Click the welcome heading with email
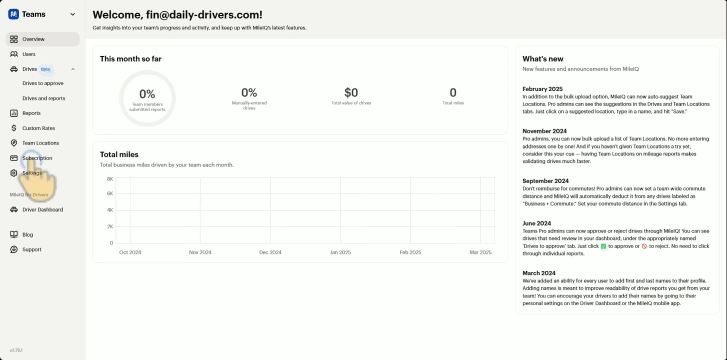 point(178,15)
